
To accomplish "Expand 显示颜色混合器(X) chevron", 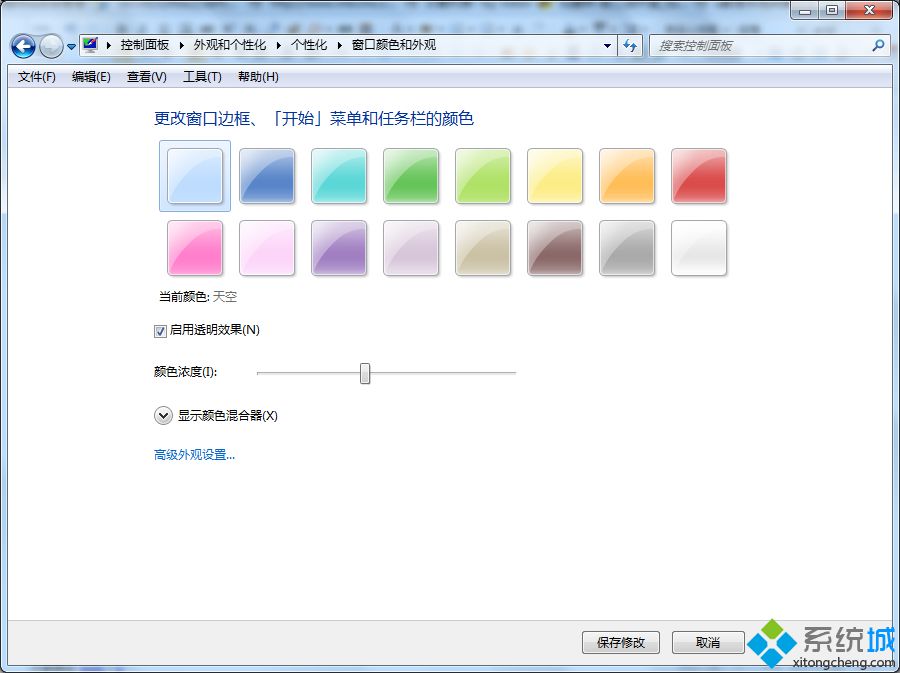I will click(163, 415).
